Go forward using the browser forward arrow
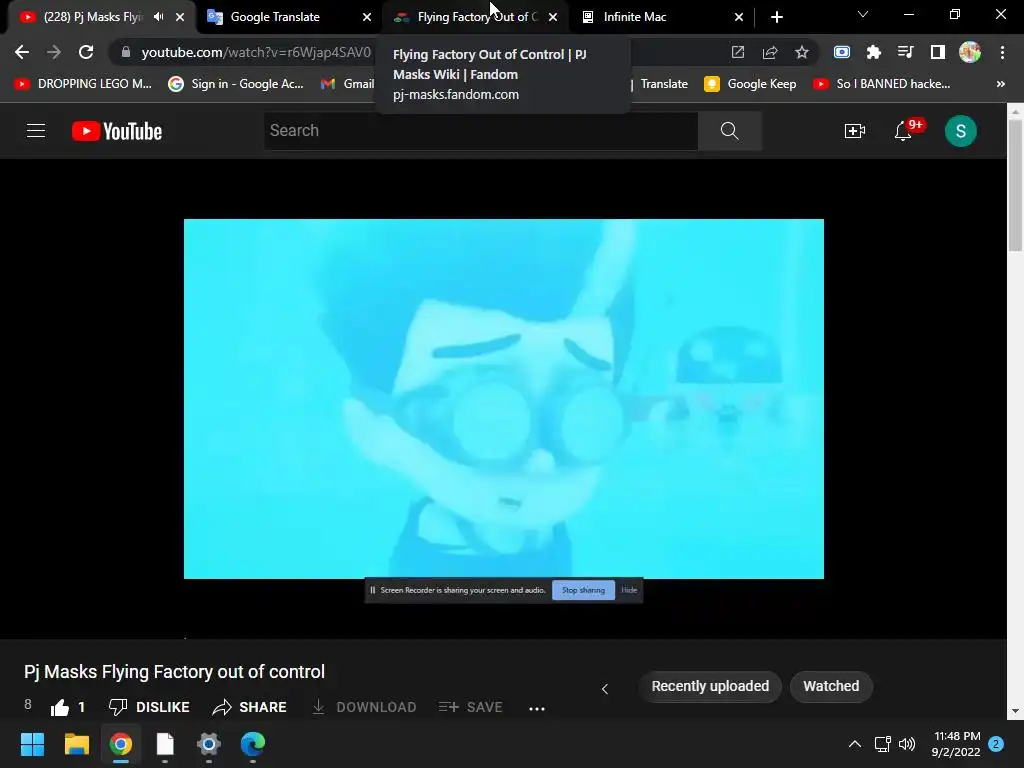Image resolution: width=1024 pixels, height=768 pixels. (x=54, y=52)
